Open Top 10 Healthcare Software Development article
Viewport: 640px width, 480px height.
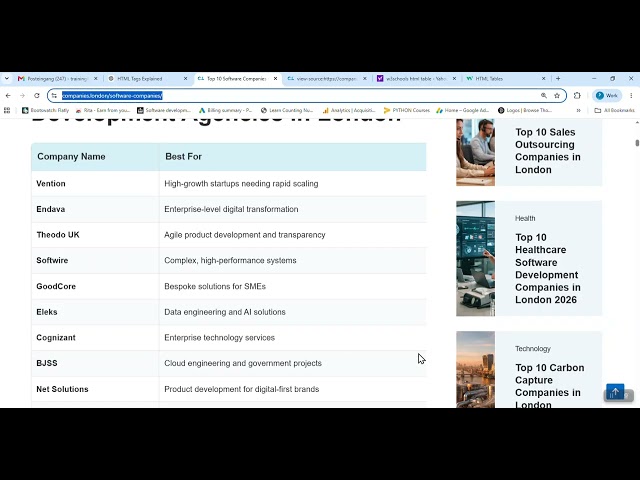pos(547,268)
